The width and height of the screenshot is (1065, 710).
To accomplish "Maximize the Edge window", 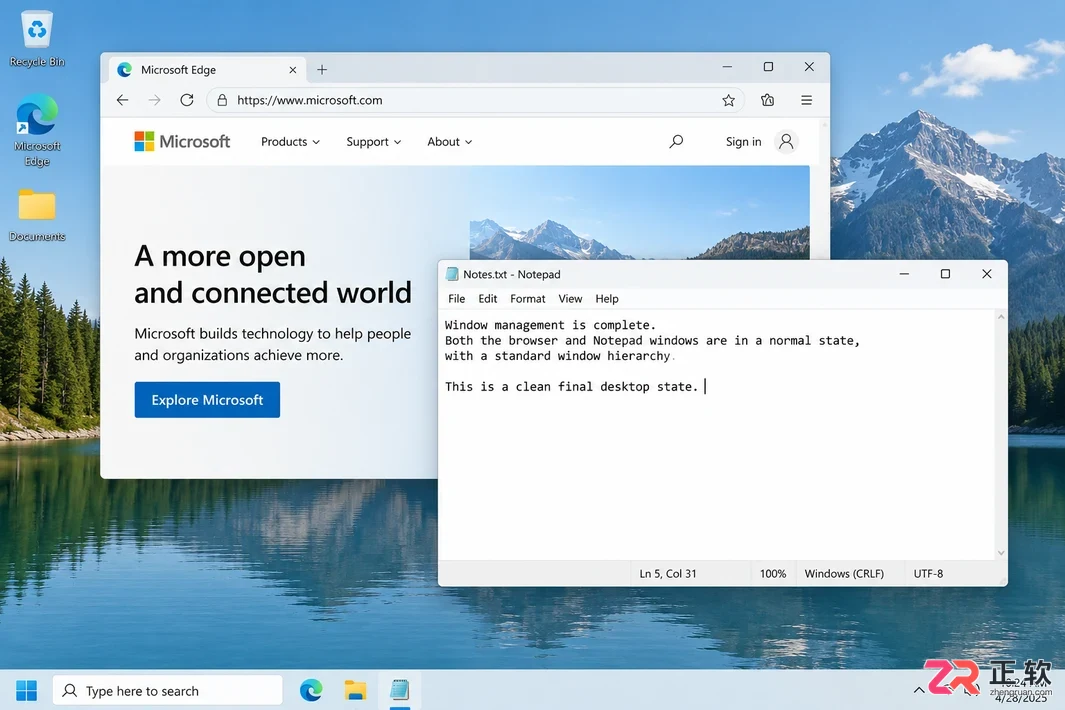I will coord(768,67).
